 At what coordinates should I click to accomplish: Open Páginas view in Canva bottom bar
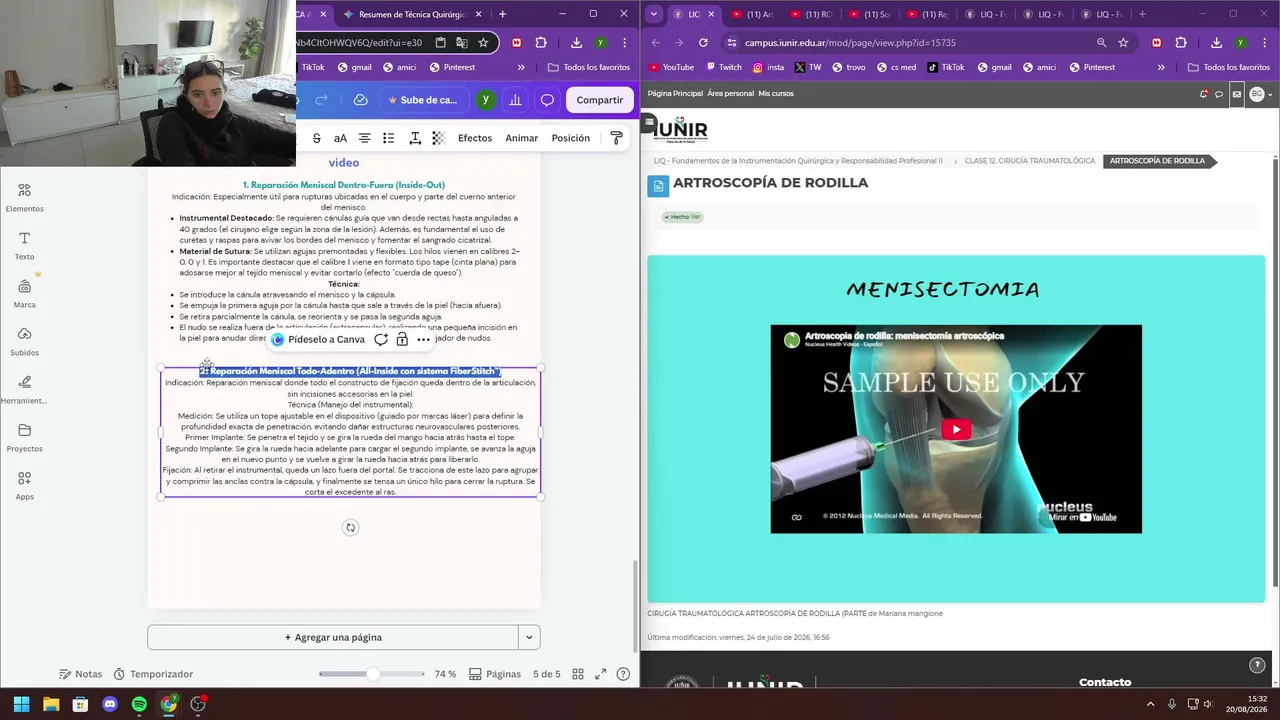(x=495, y=674)
